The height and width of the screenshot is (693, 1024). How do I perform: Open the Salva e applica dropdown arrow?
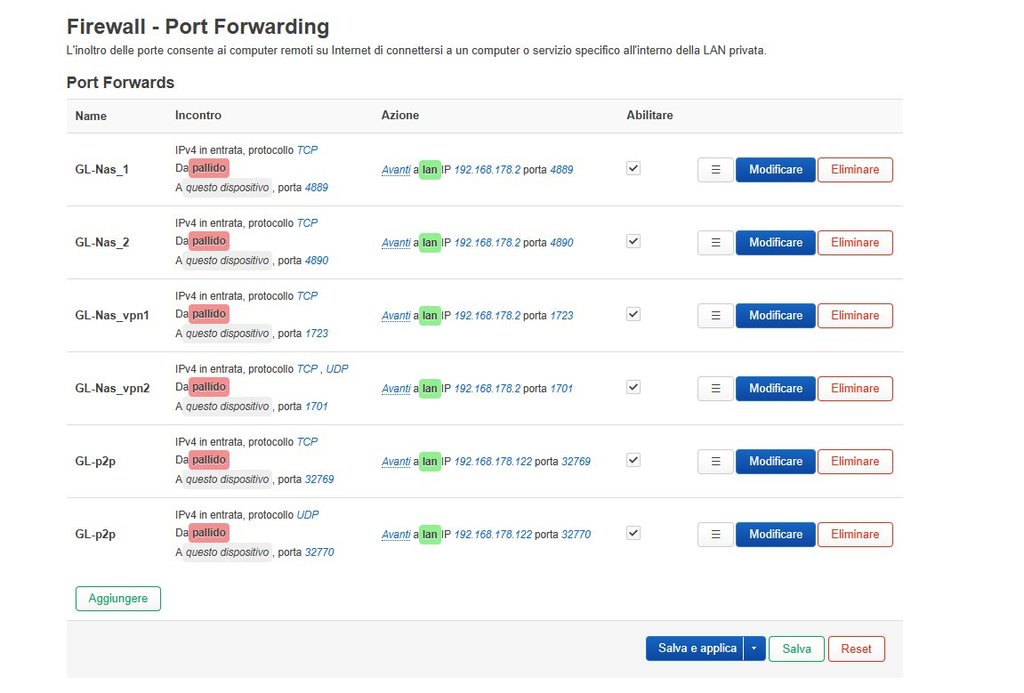(x=754, y=649)
